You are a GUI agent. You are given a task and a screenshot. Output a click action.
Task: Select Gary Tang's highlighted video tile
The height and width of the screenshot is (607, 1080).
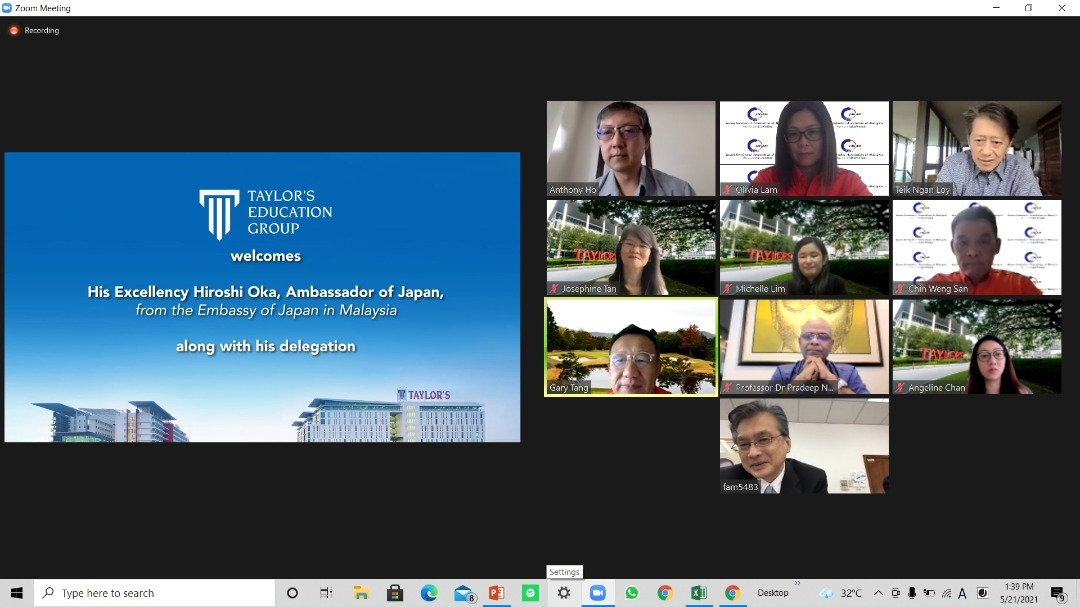pyautogui.click(x=631, y=347)
